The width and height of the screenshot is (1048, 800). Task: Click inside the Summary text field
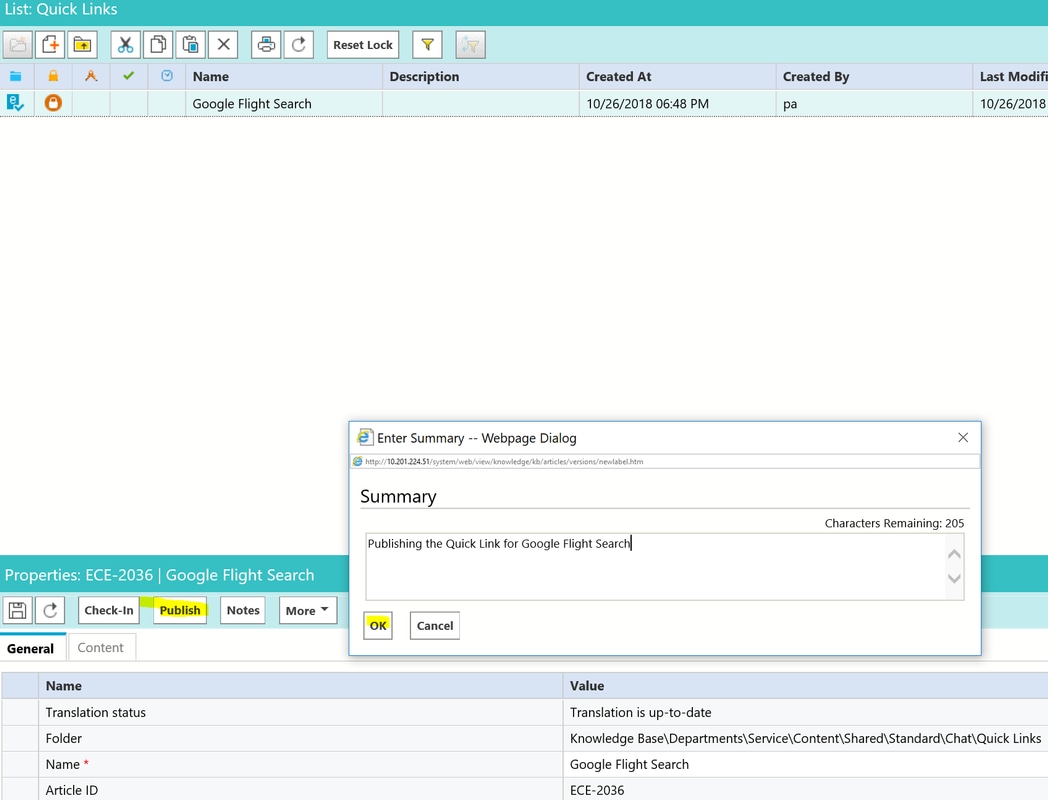[x=655, y=566]
